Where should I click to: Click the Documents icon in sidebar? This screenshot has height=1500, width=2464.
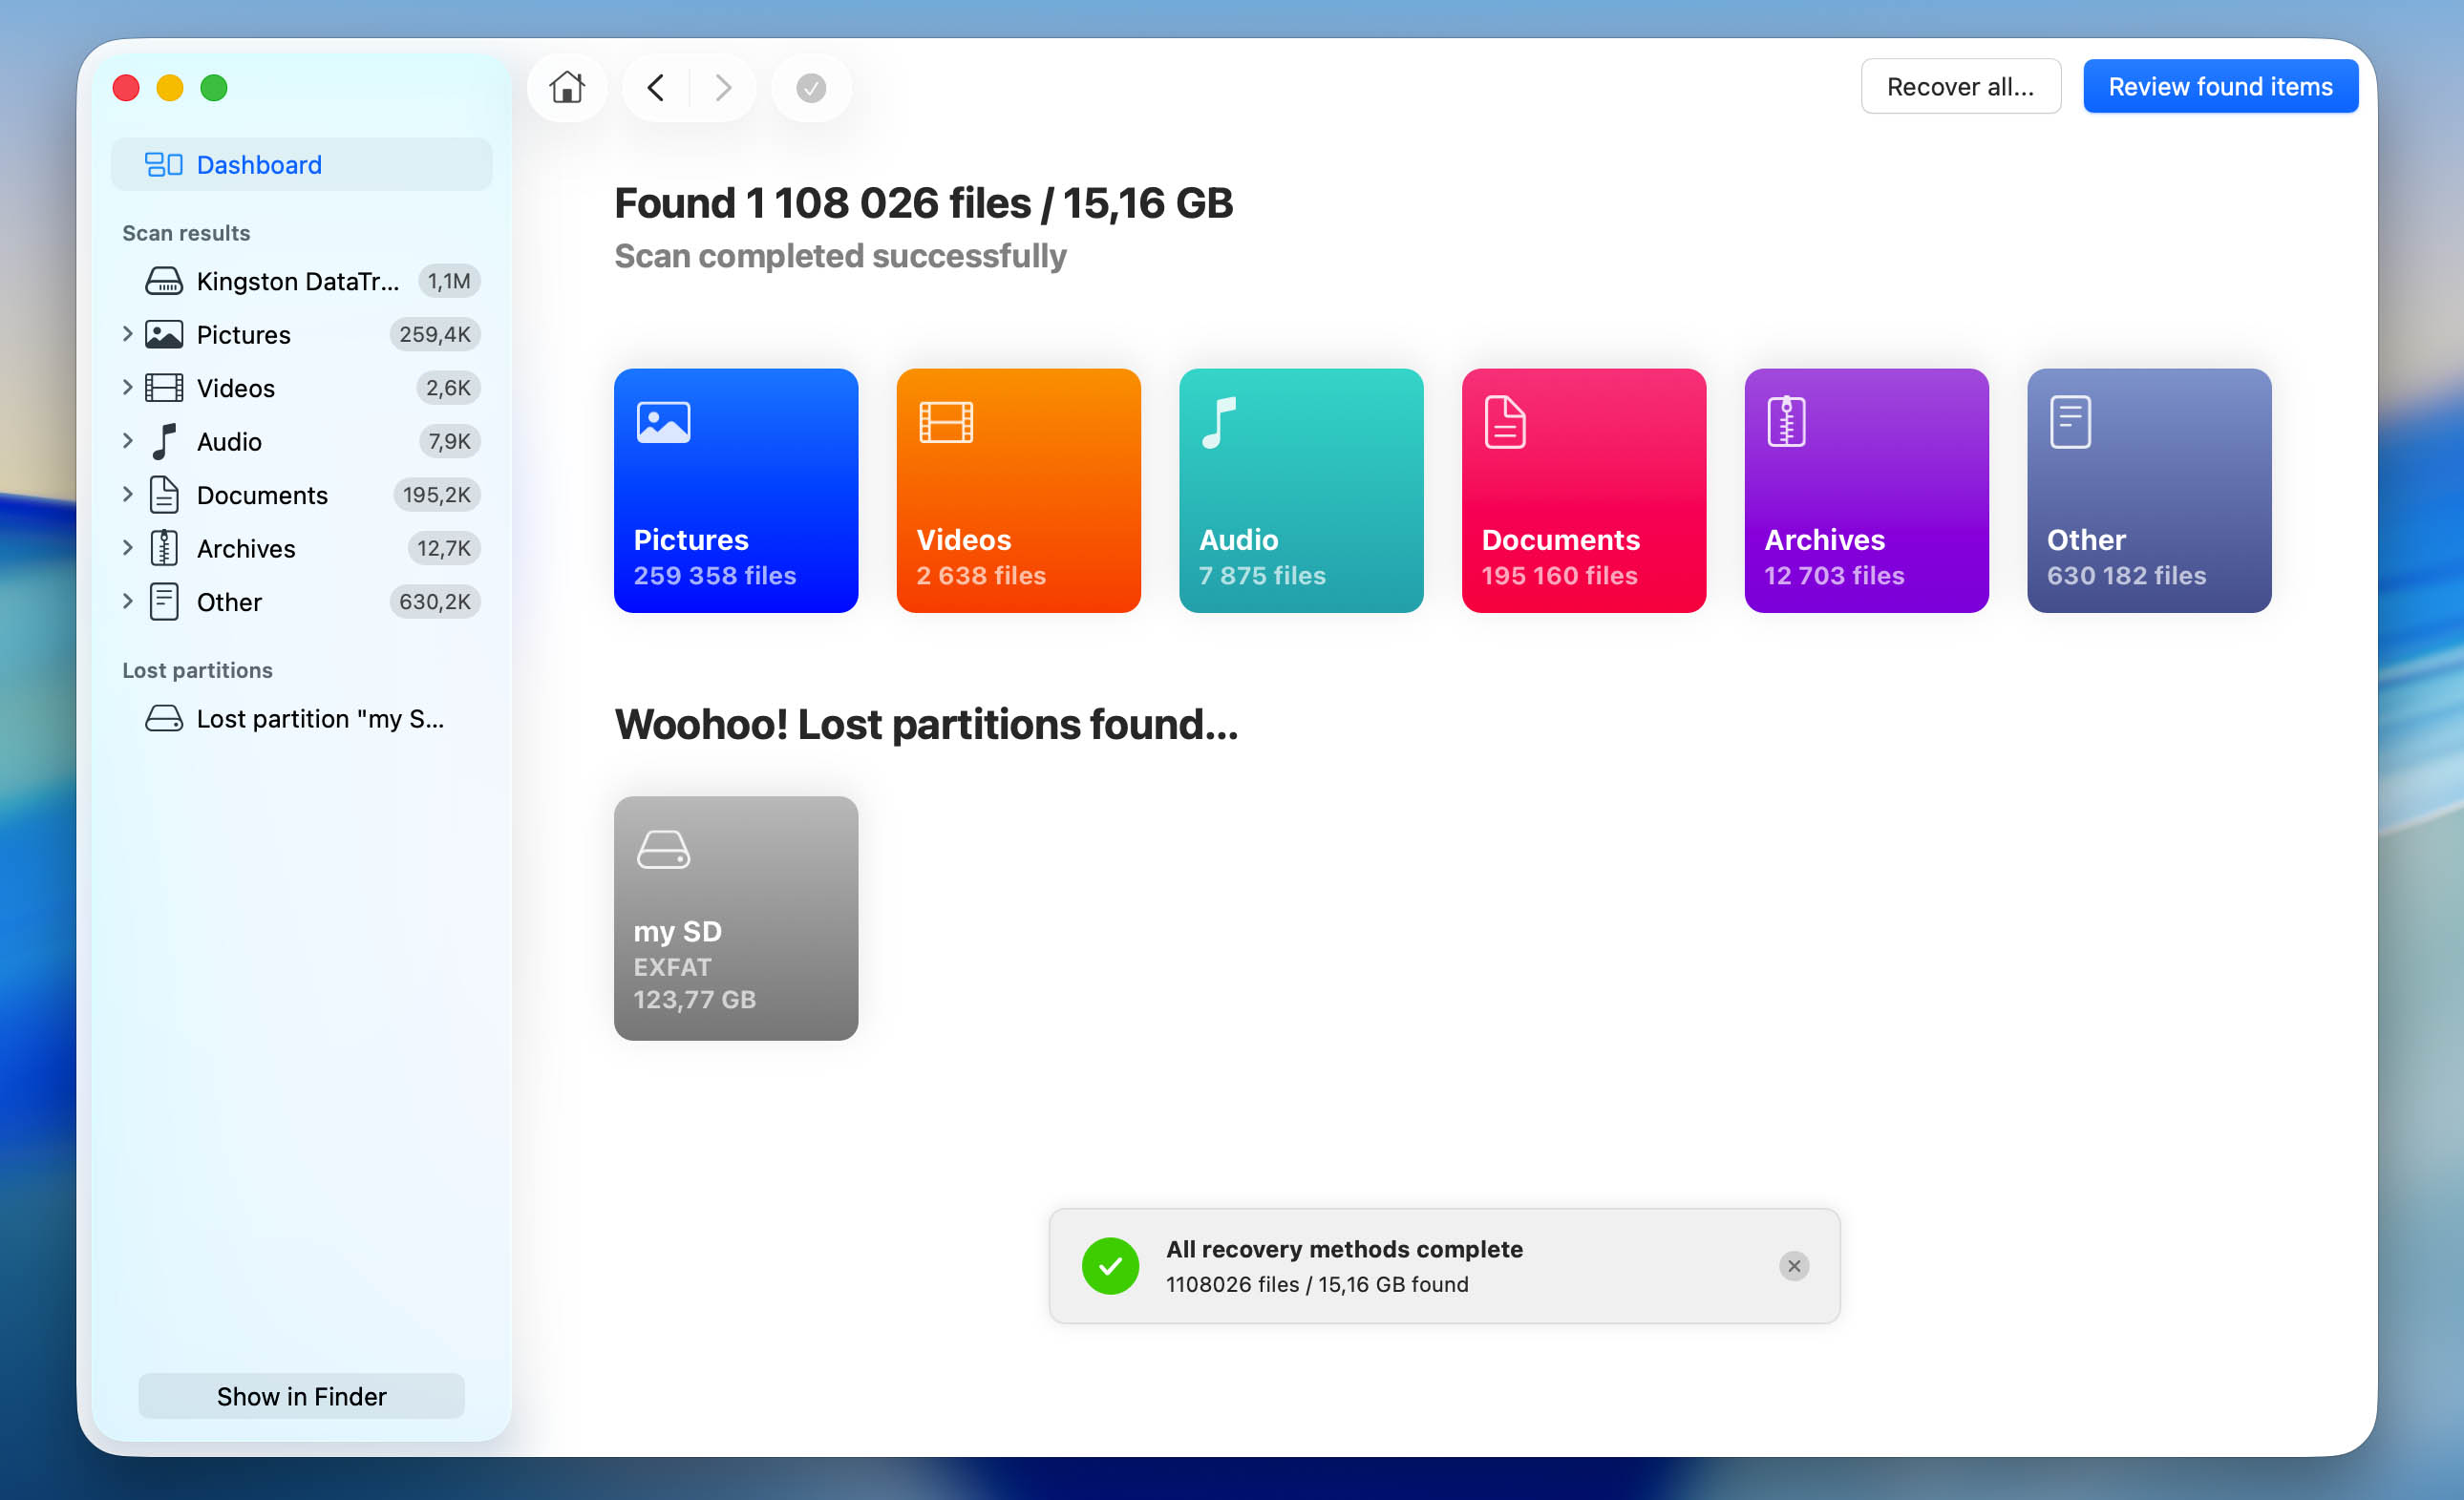point(164,495)
